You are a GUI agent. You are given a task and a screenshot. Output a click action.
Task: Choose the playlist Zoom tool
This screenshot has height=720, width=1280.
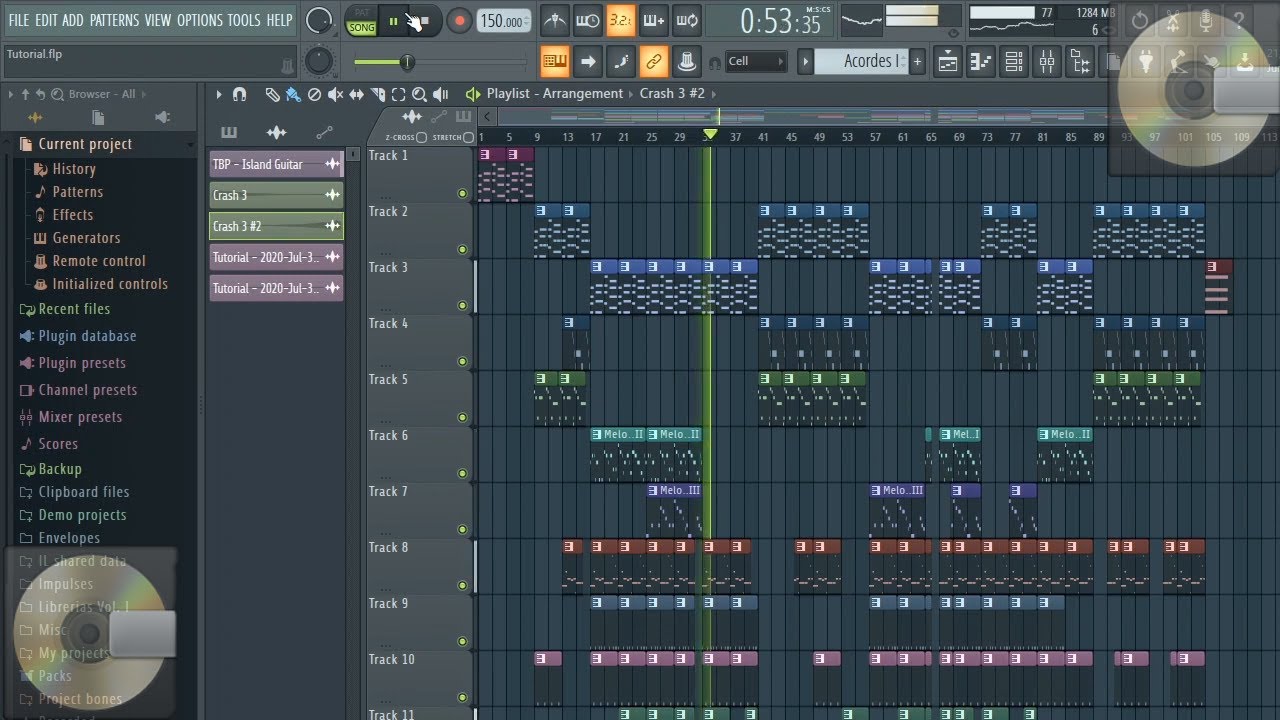420,94
